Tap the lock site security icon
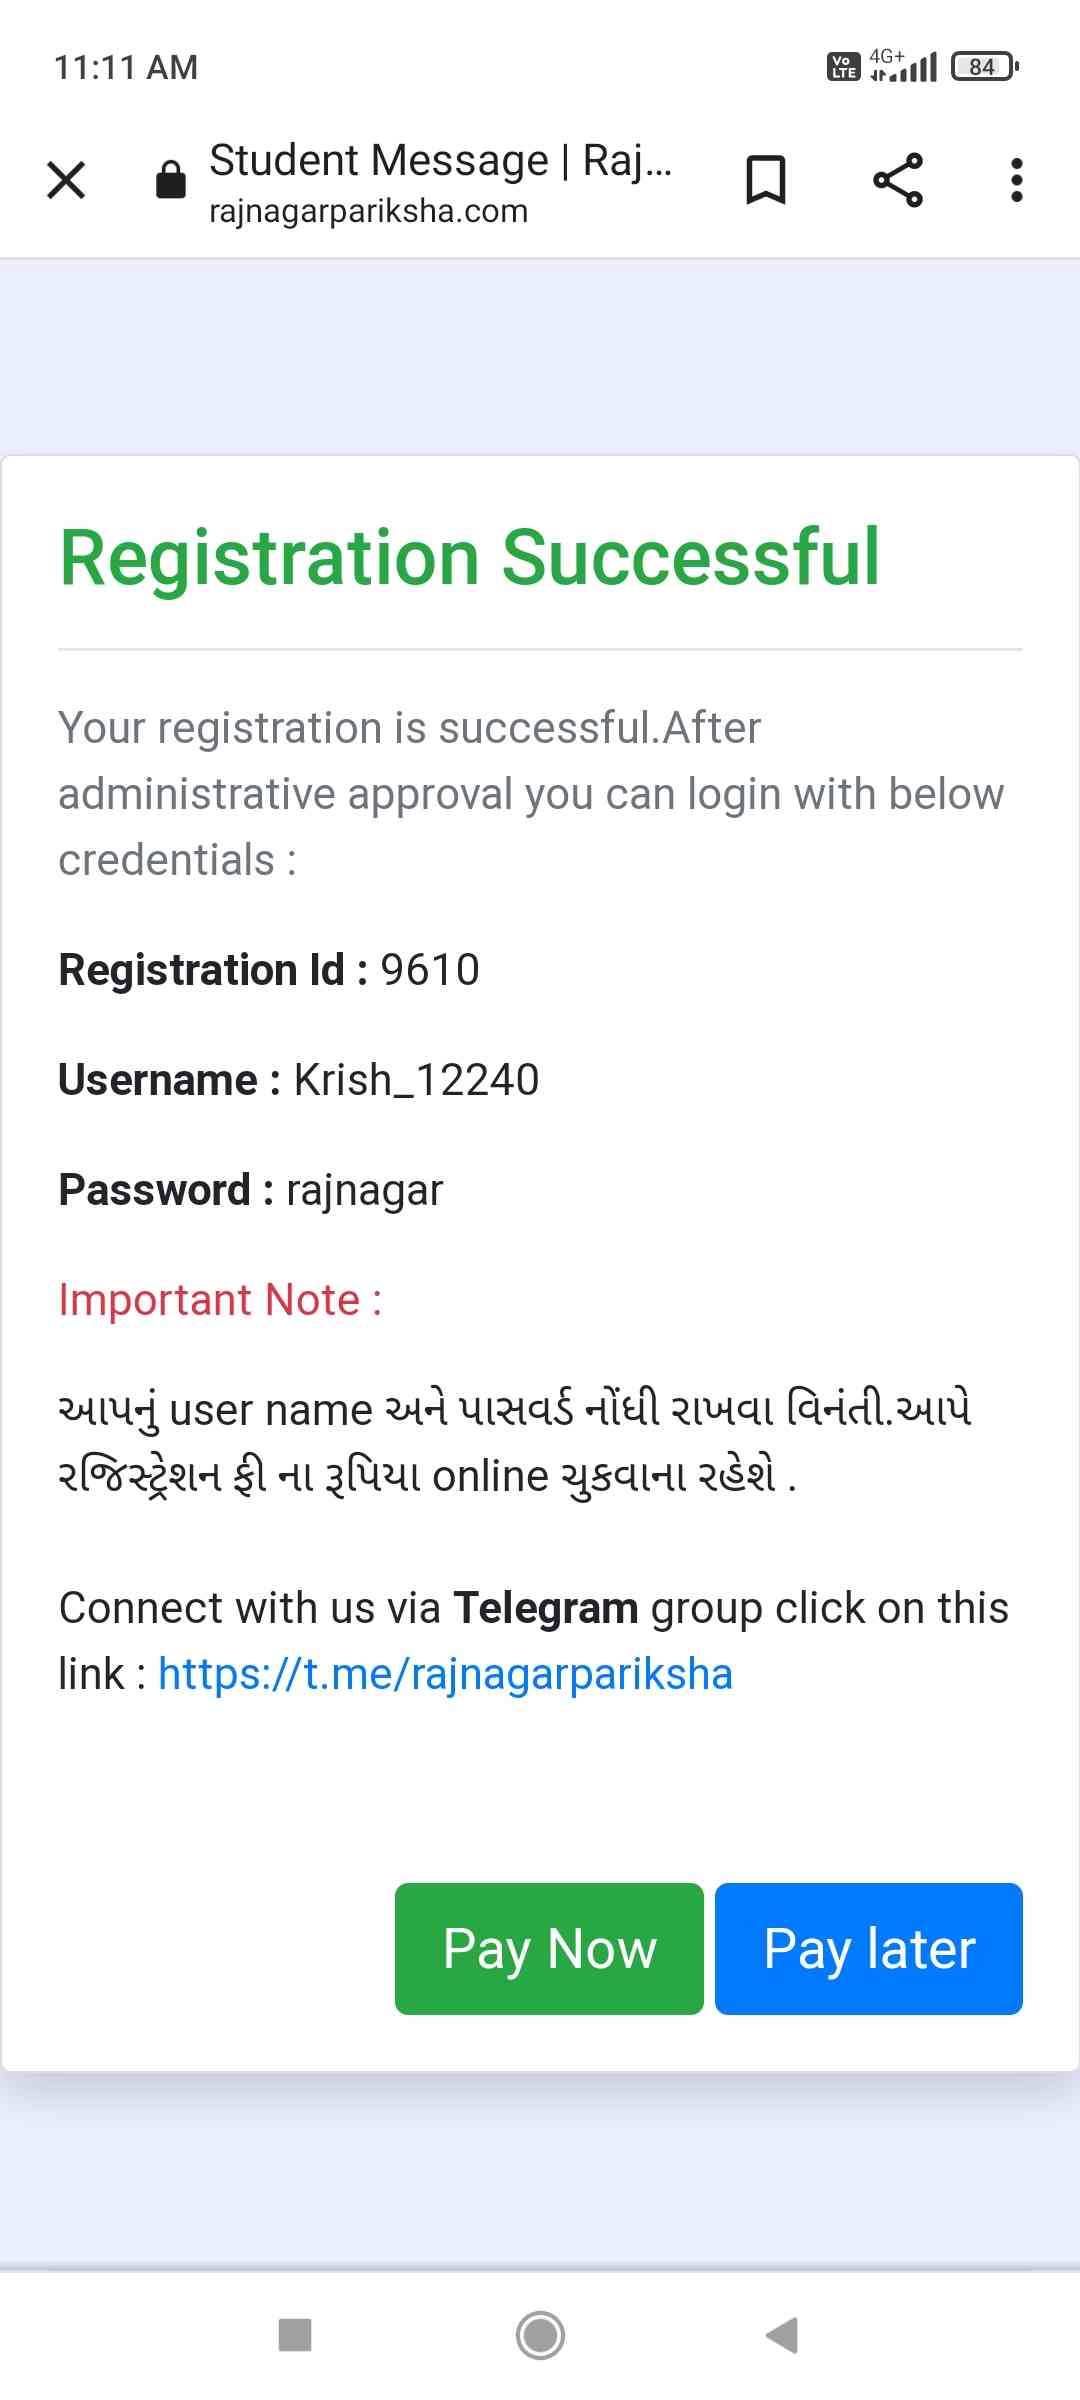Image resolution: width=1080 pixels, height=2400 pixels. coord(171,181)
